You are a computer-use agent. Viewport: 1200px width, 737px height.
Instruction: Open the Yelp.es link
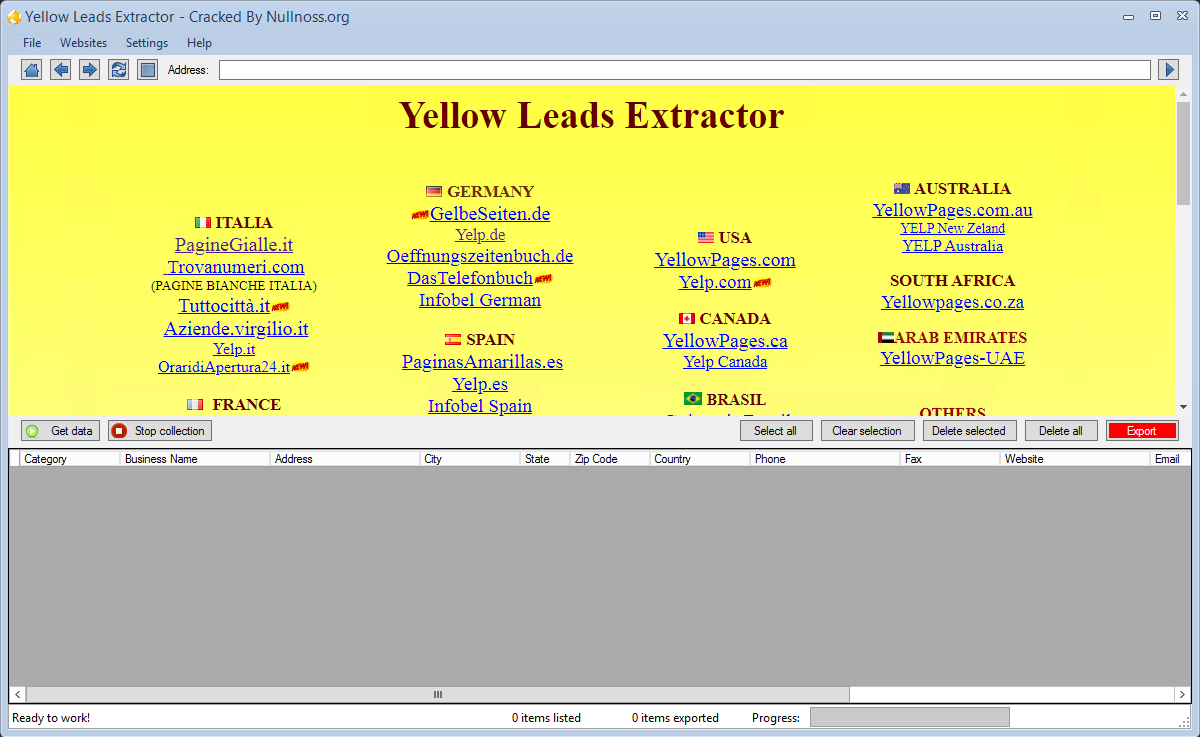pos(480,384)
